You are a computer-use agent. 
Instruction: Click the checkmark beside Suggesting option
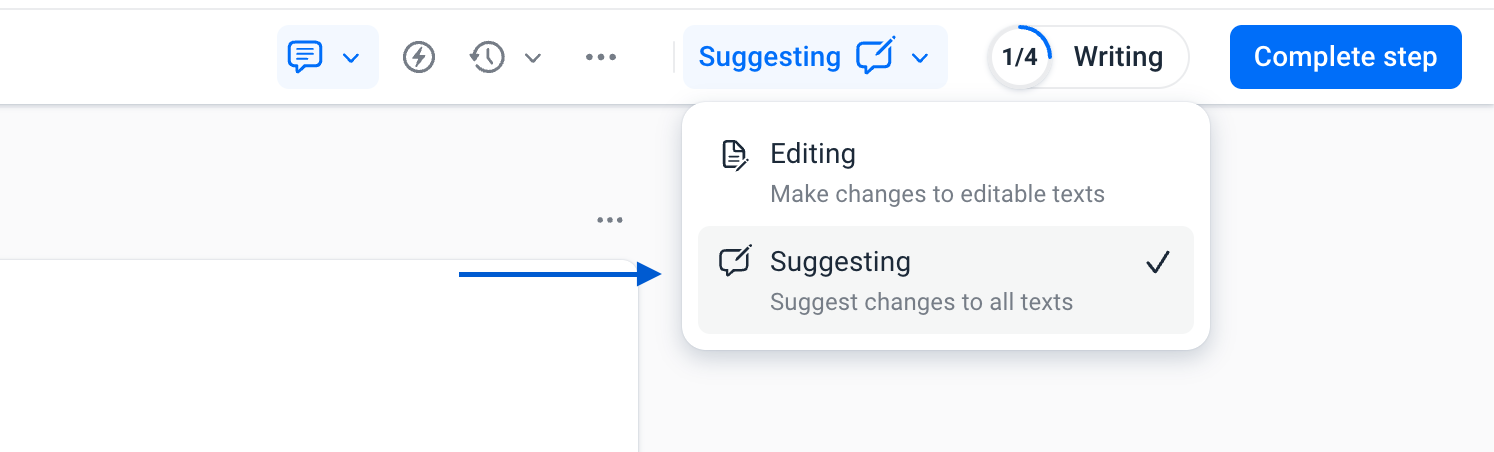click(x=1158, y=263)
